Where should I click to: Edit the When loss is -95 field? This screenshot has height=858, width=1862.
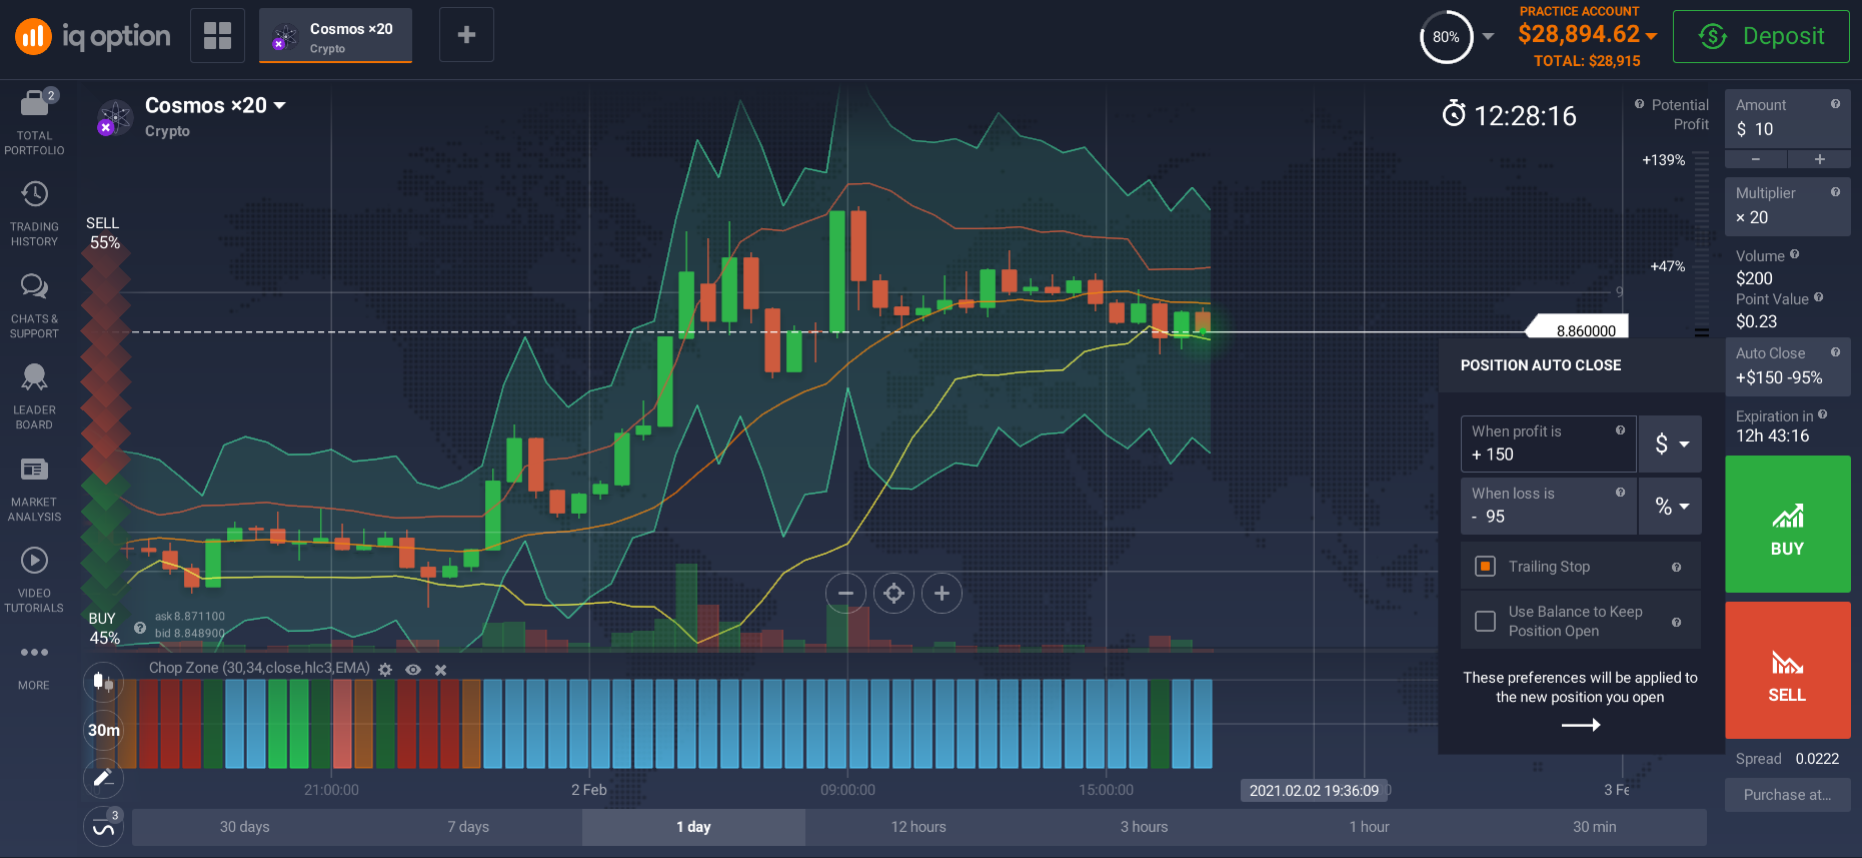[1548, 506]
